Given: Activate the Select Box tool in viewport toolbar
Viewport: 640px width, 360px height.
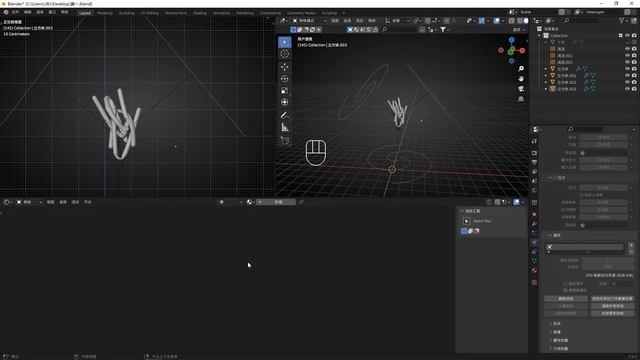Looking at the screenshot, I should tap(284, 42).
